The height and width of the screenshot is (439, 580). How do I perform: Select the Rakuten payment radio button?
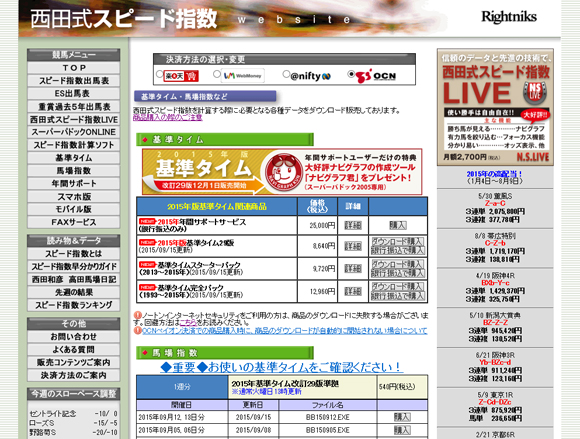[x=159, y=74]
